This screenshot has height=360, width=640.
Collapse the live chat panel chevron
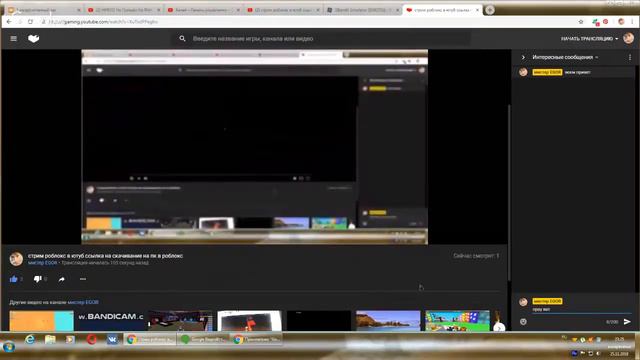click(x=523, y=57)
